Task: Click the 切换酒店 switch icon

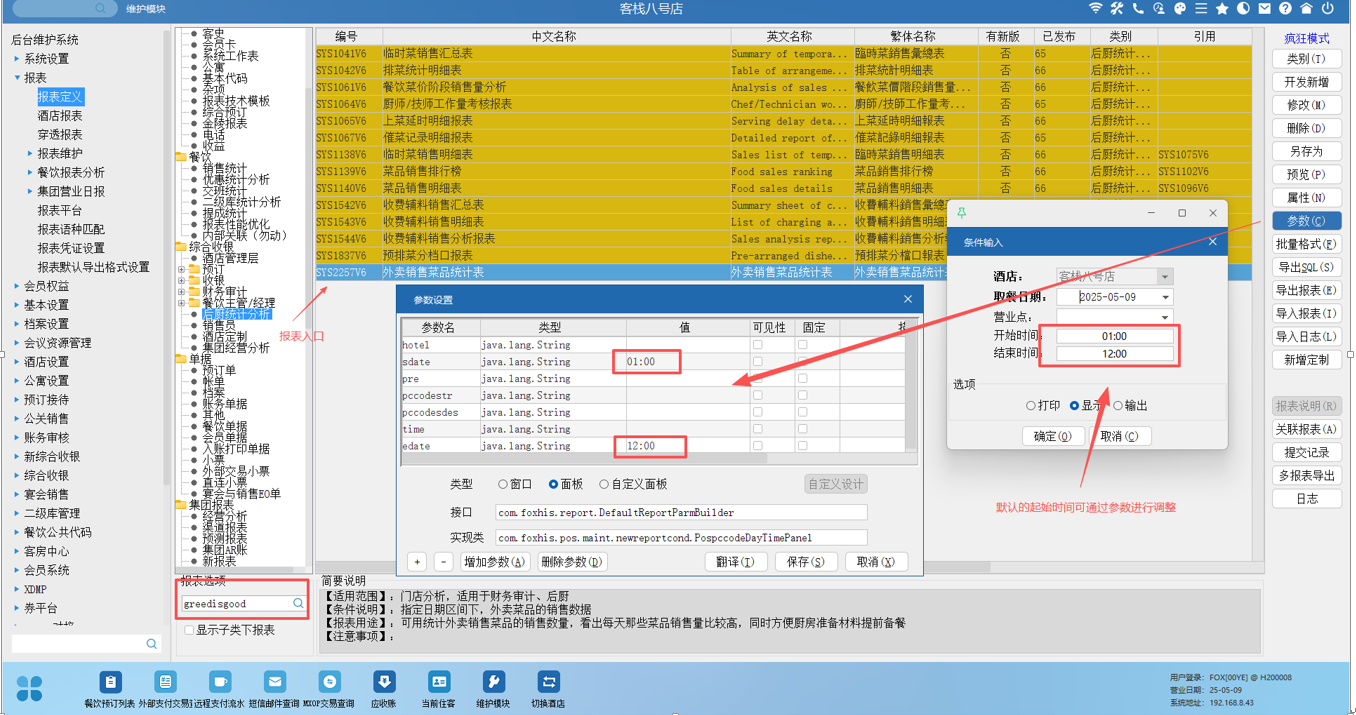Action: 548,682
